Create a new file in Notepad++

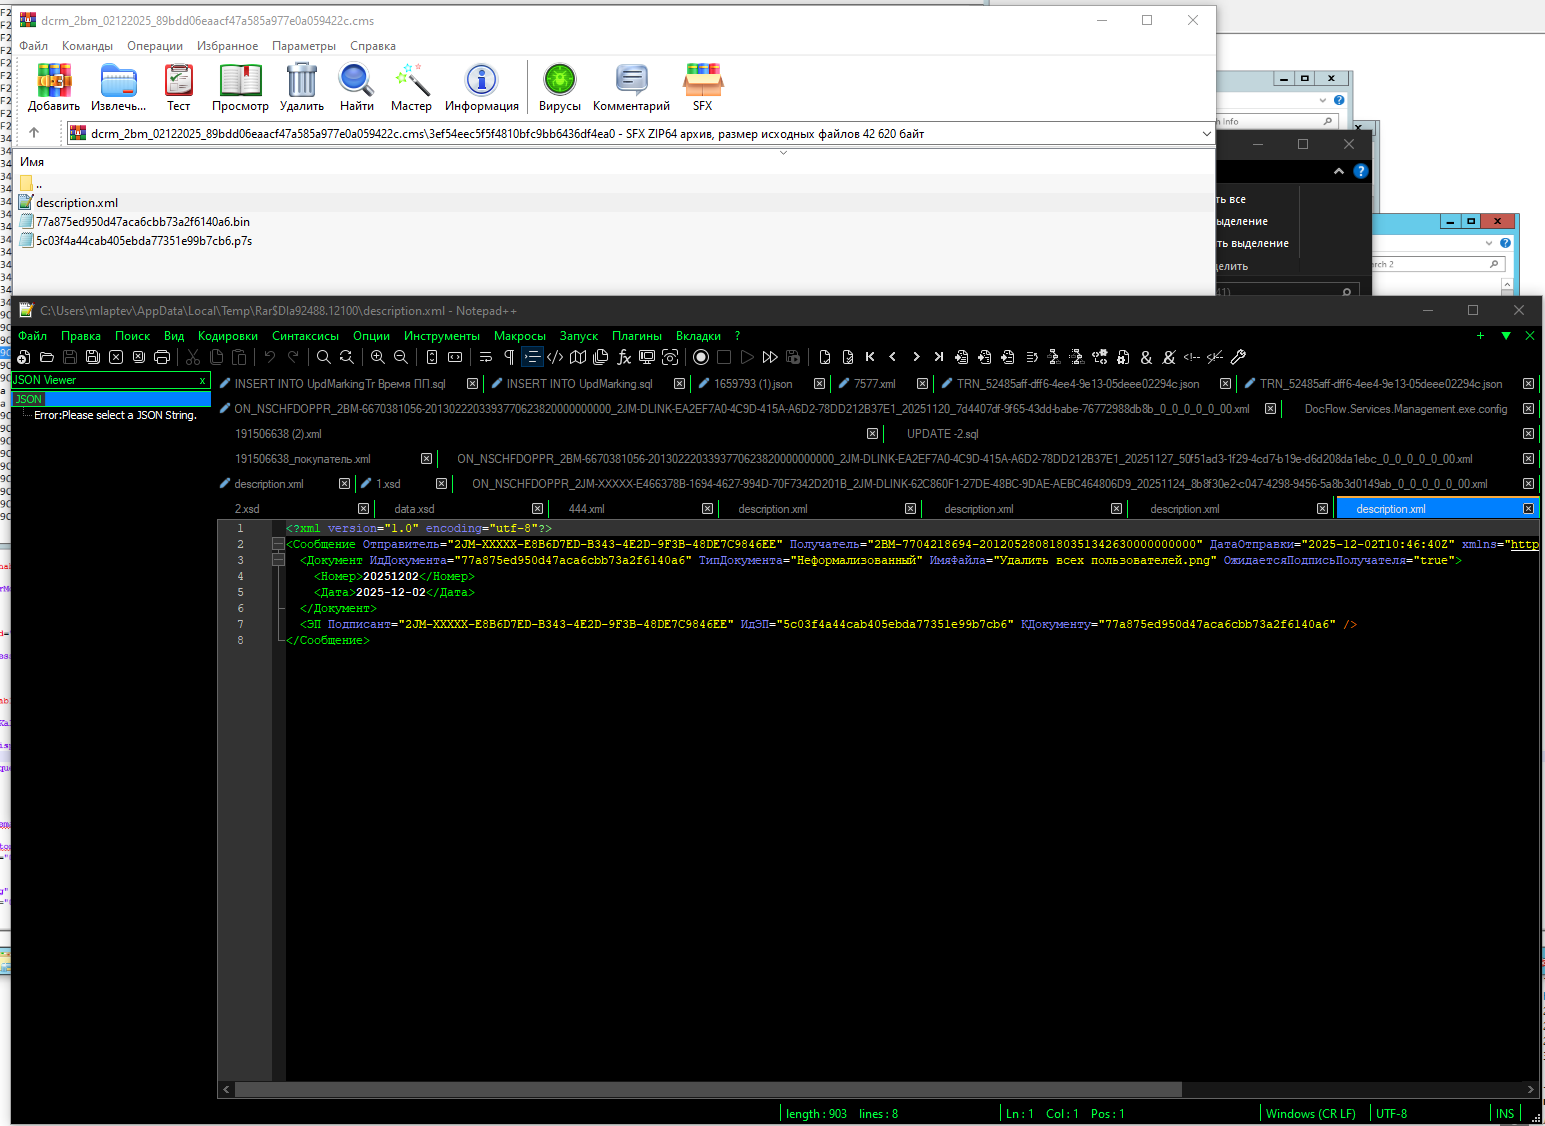(x=24, y=357)
